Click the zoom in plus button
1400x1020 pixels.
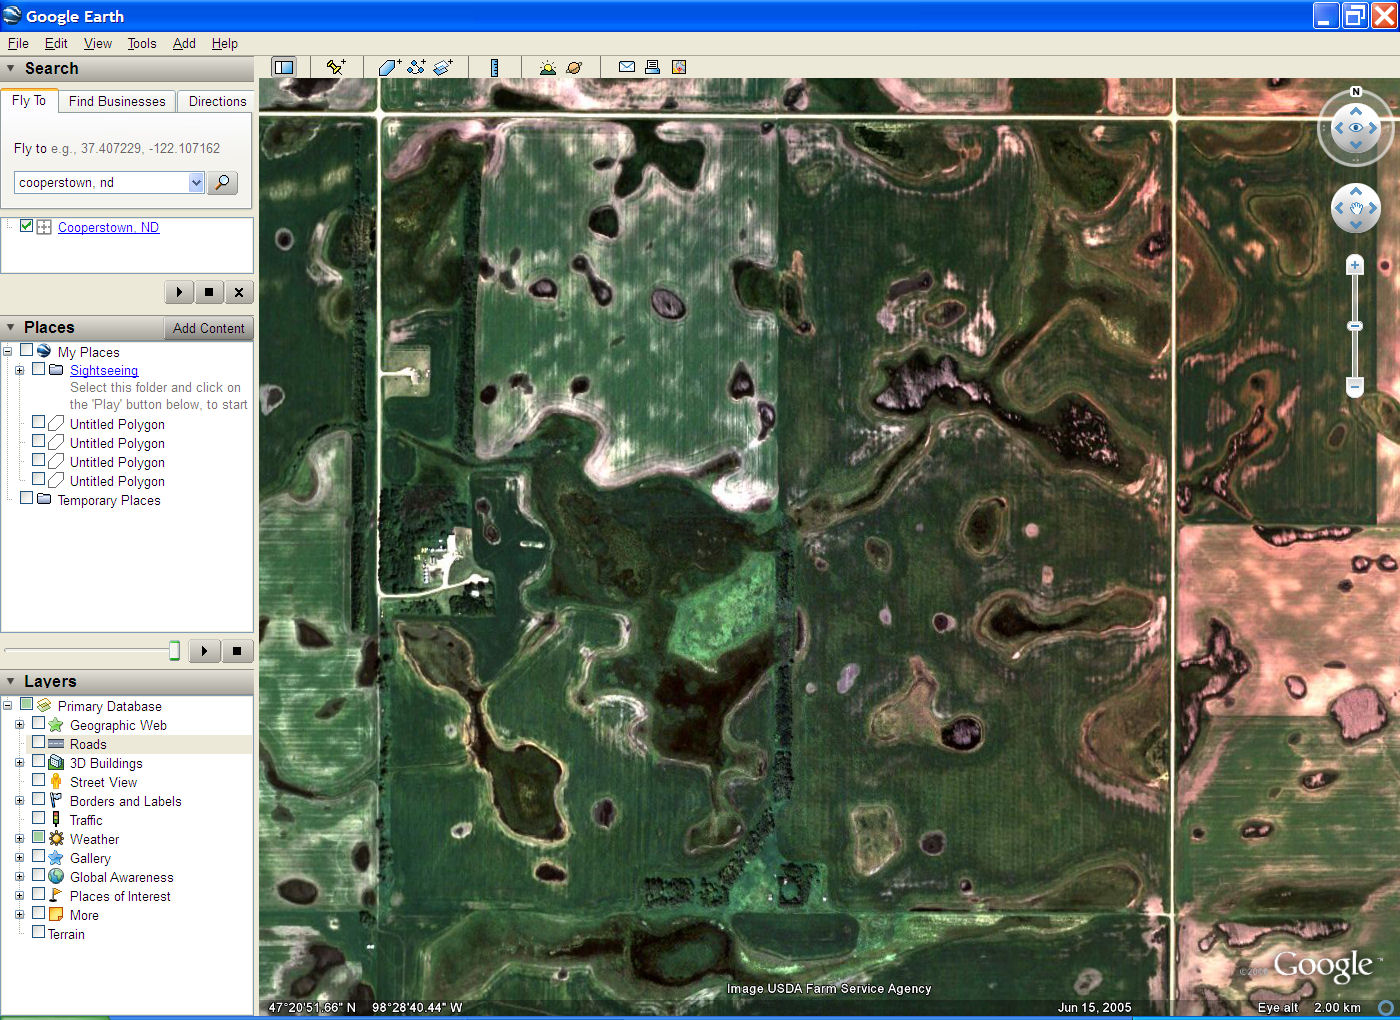click(1355, 265)
